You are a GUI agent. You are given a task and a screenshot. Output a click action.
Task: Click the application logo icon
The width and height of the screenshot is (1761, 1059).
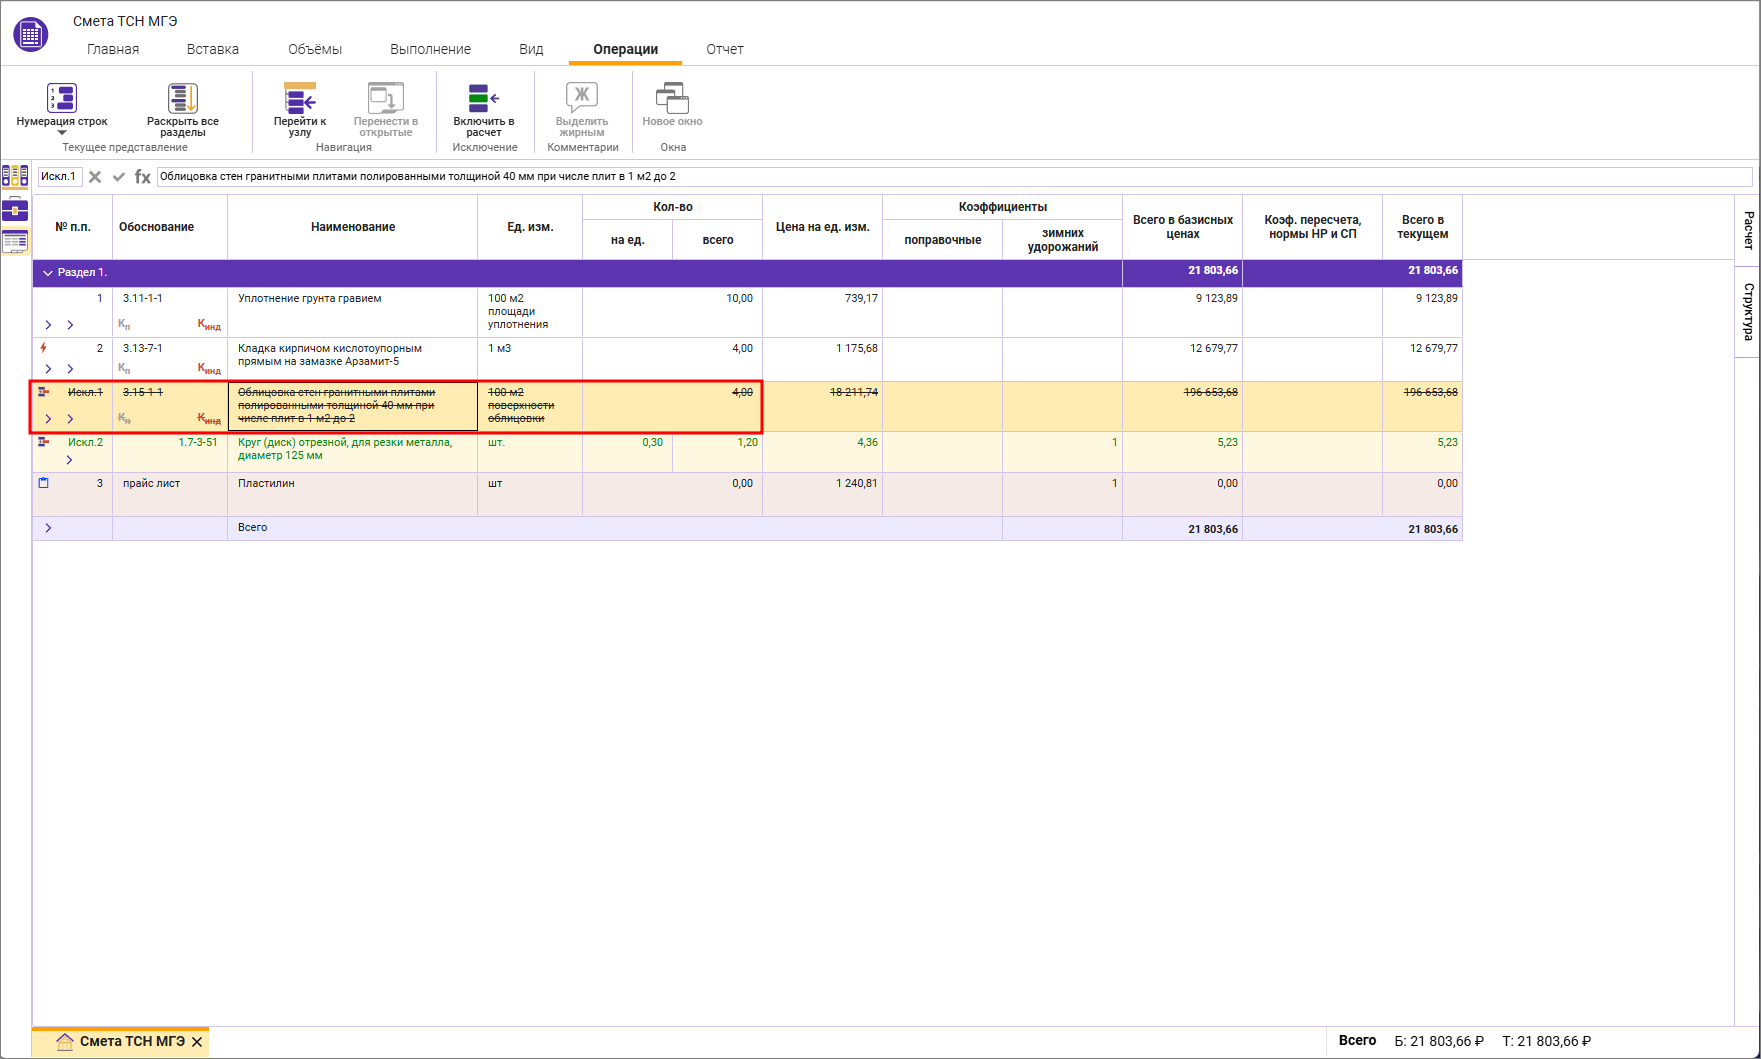coord(30,34)
